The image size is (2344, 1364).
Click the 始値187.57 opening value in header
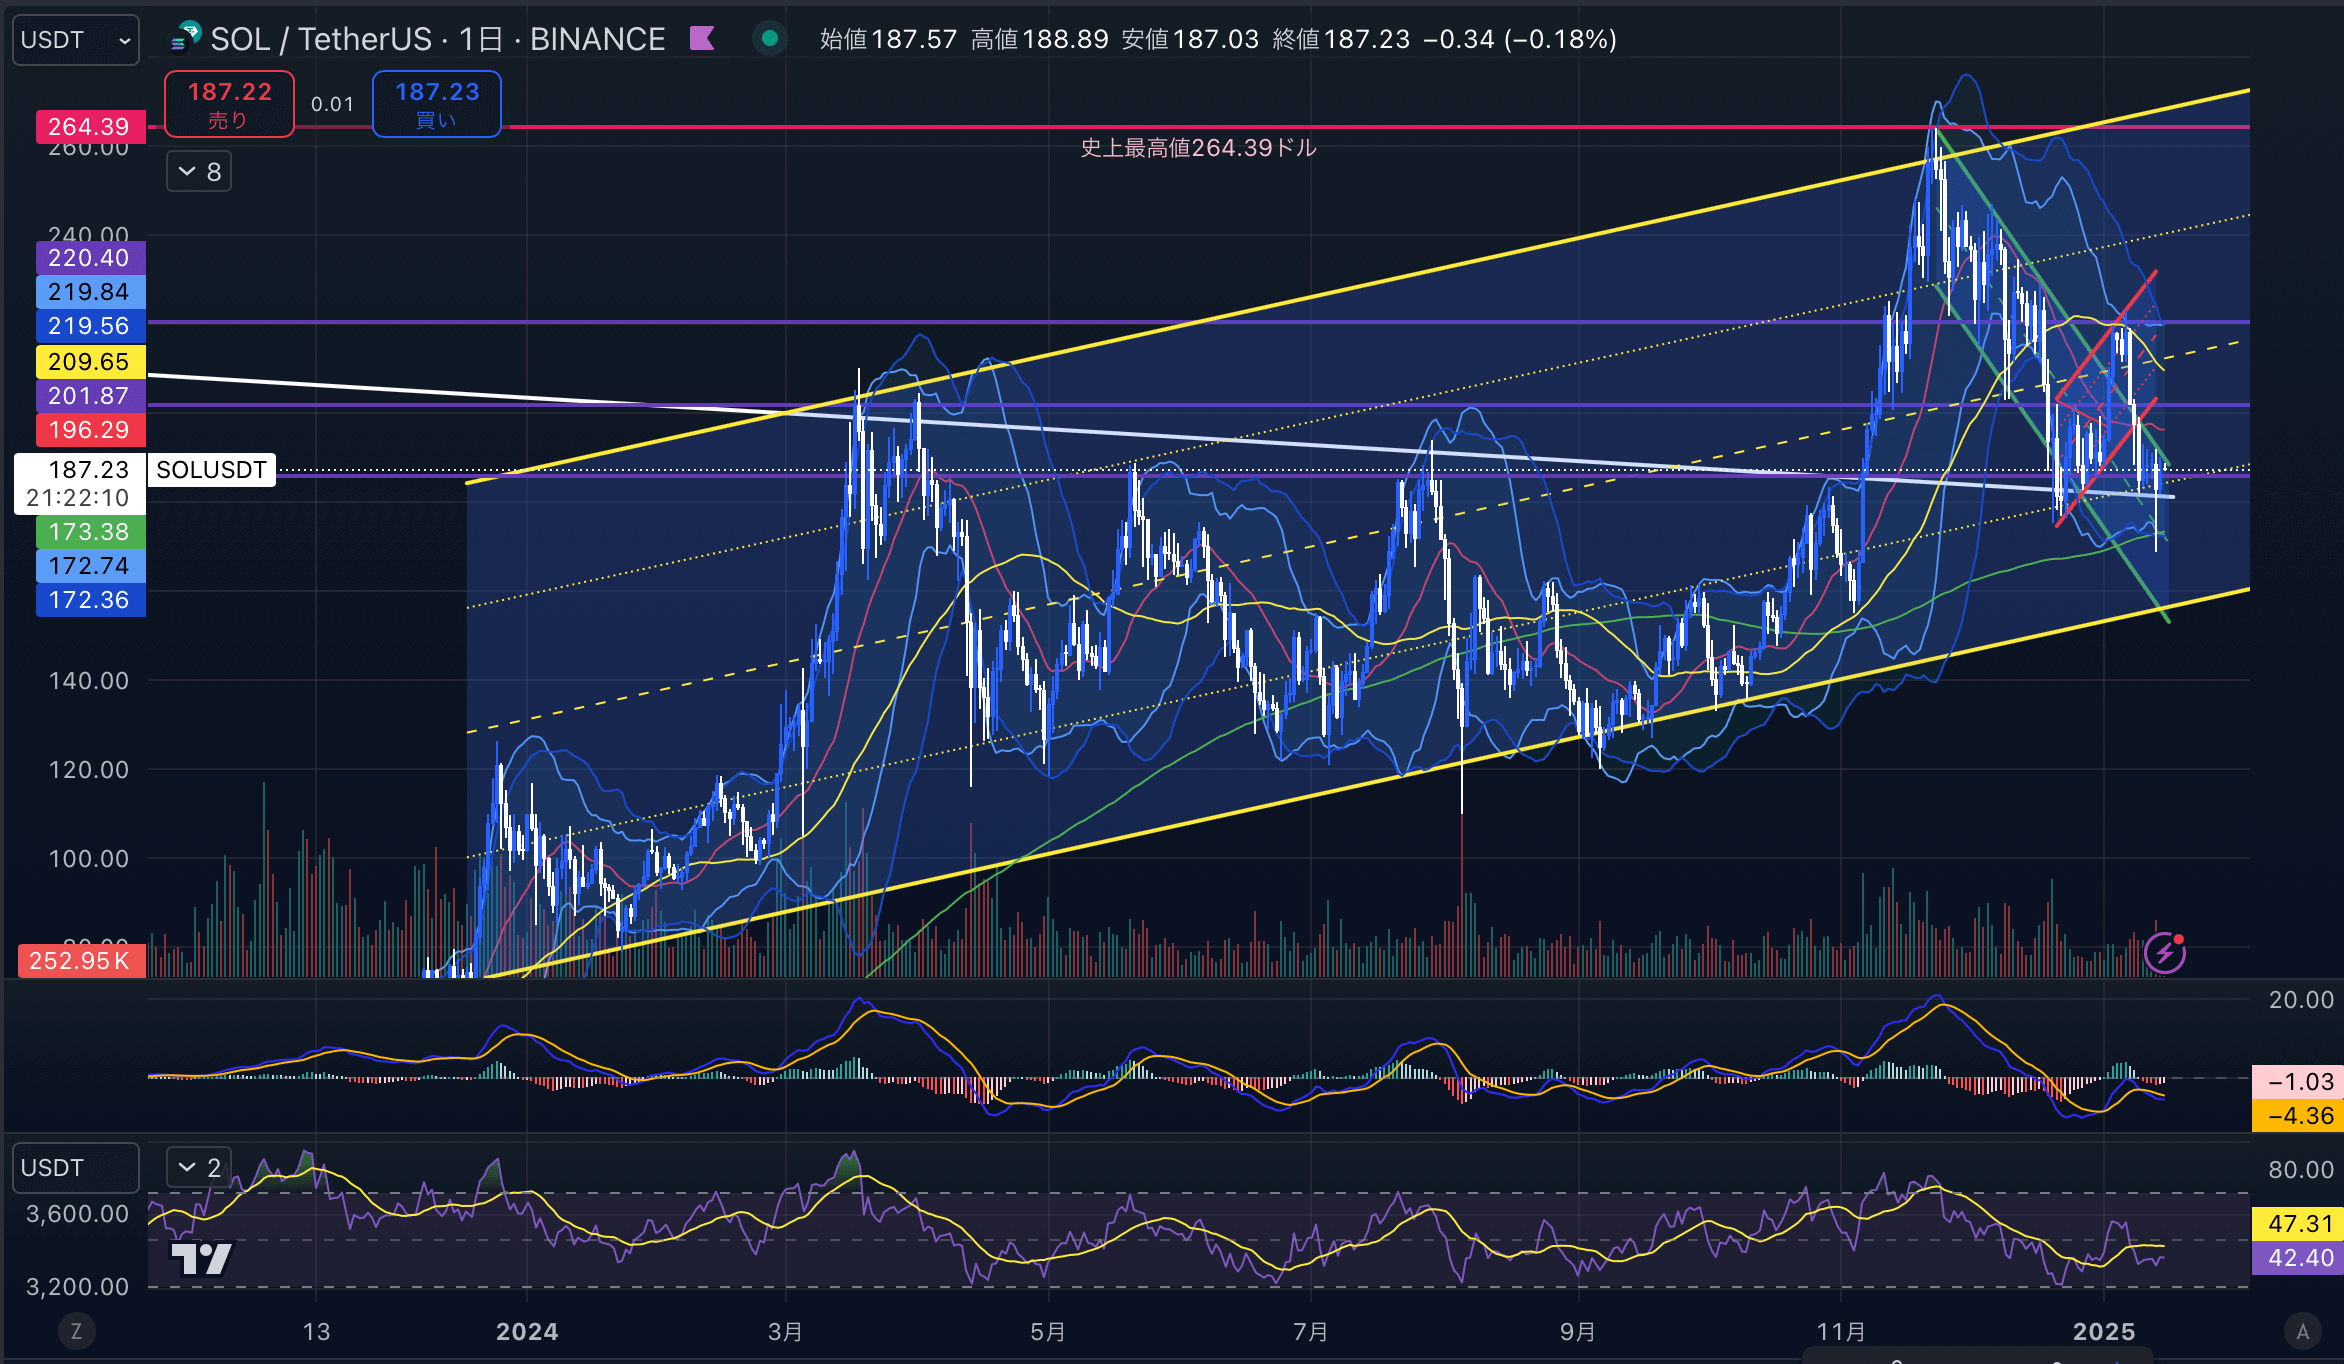click(x=888, y=39)
